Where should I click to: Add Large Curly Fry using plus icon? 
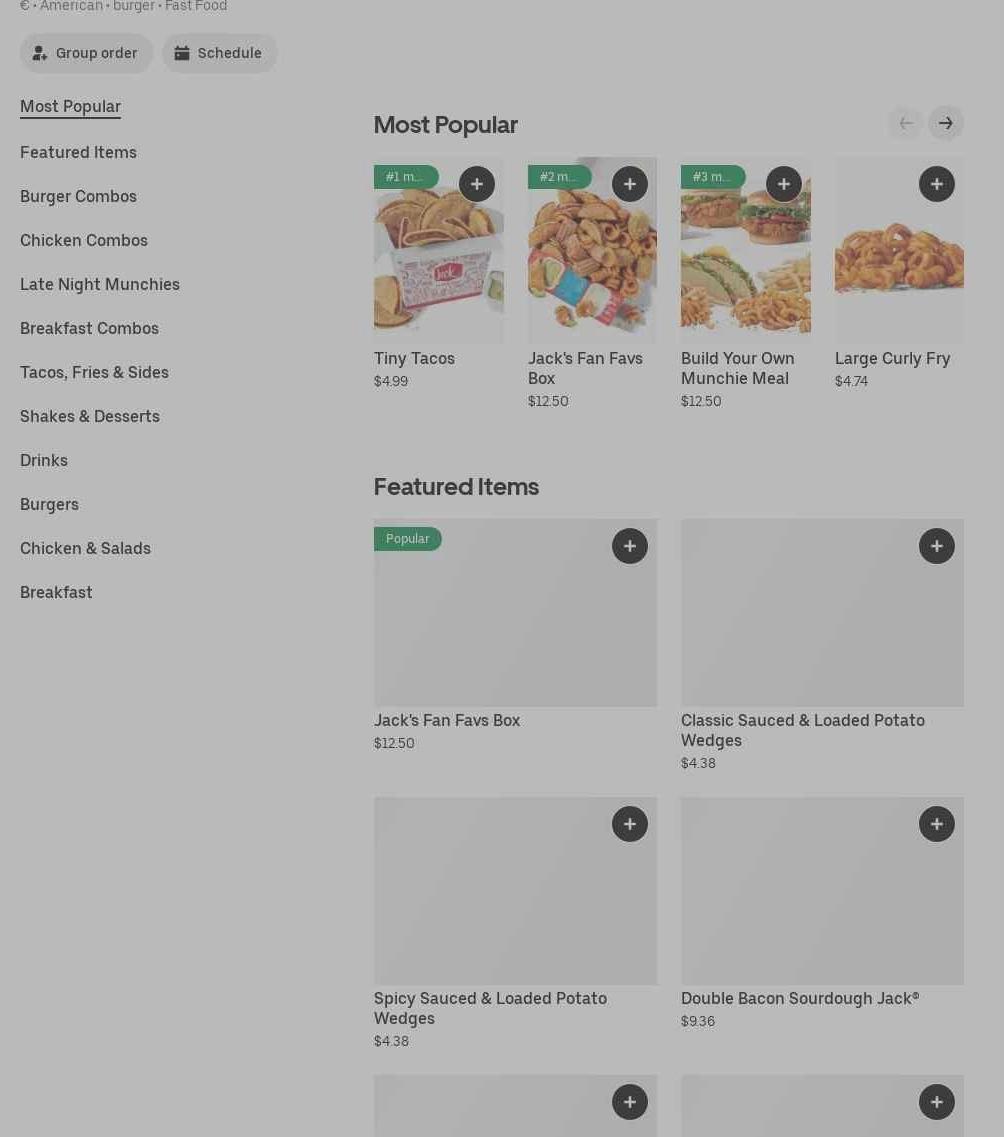click(936, 184)
